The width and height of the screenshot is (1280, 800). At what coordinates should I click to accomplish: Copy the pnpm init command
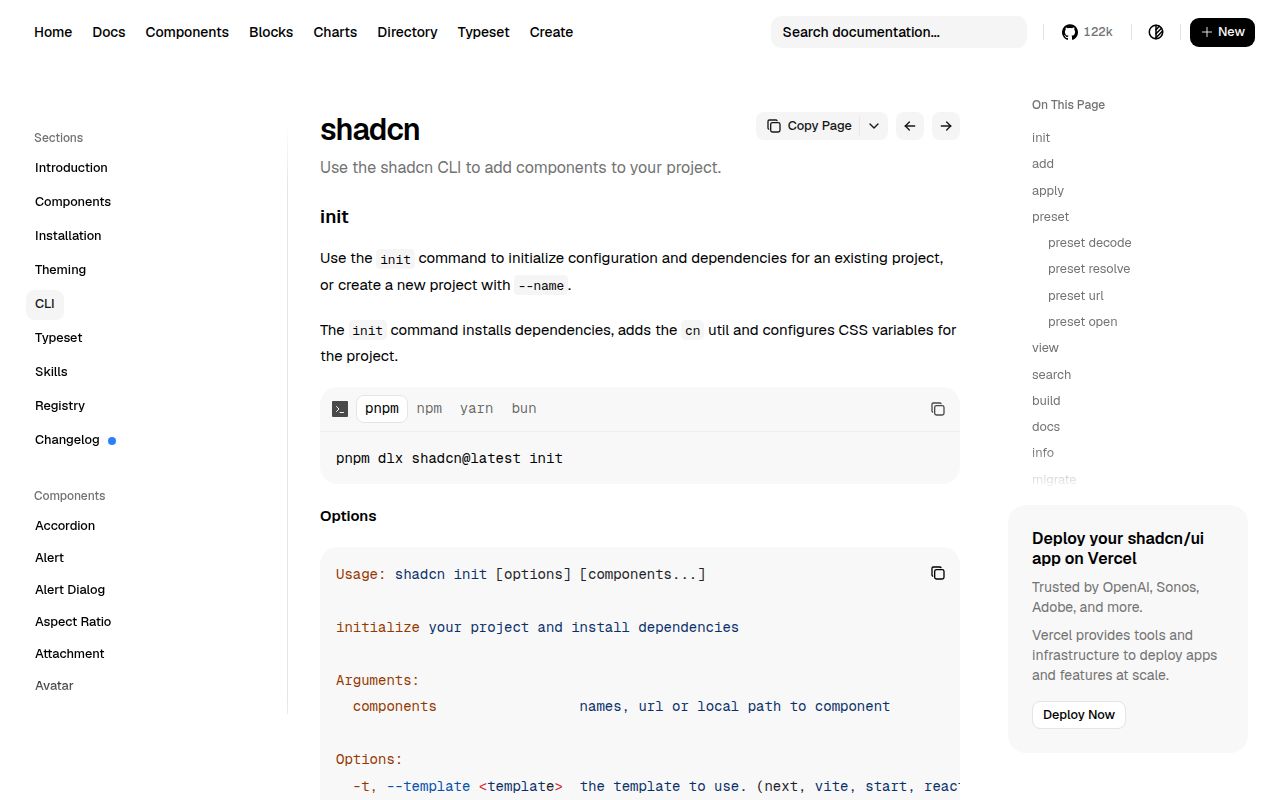(938, 409)
